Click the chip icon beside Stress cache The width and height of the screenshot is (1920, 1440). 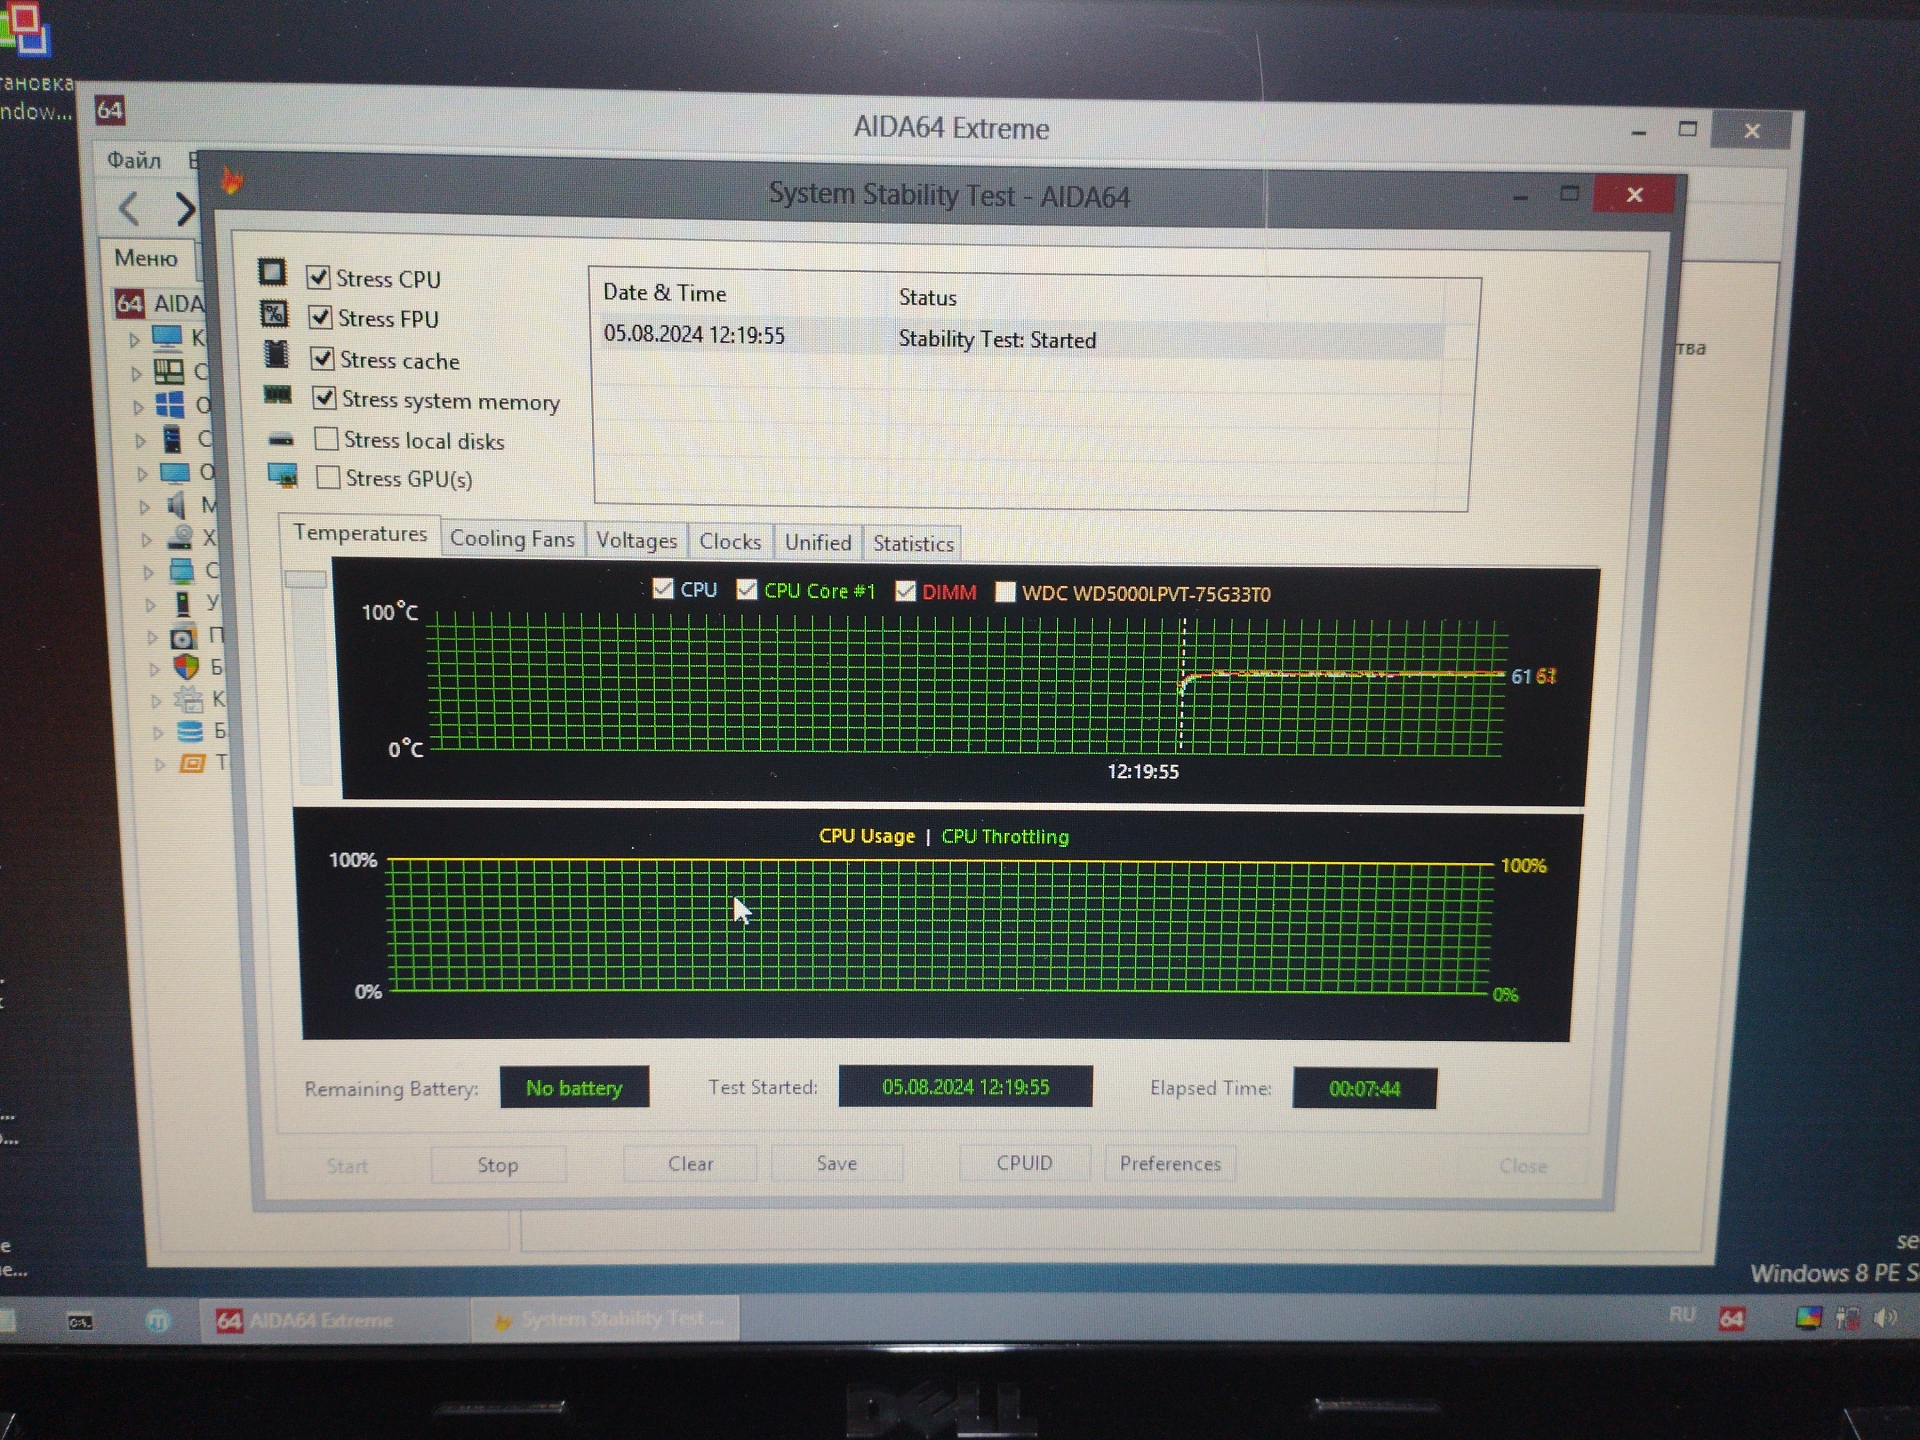[276, 355]
